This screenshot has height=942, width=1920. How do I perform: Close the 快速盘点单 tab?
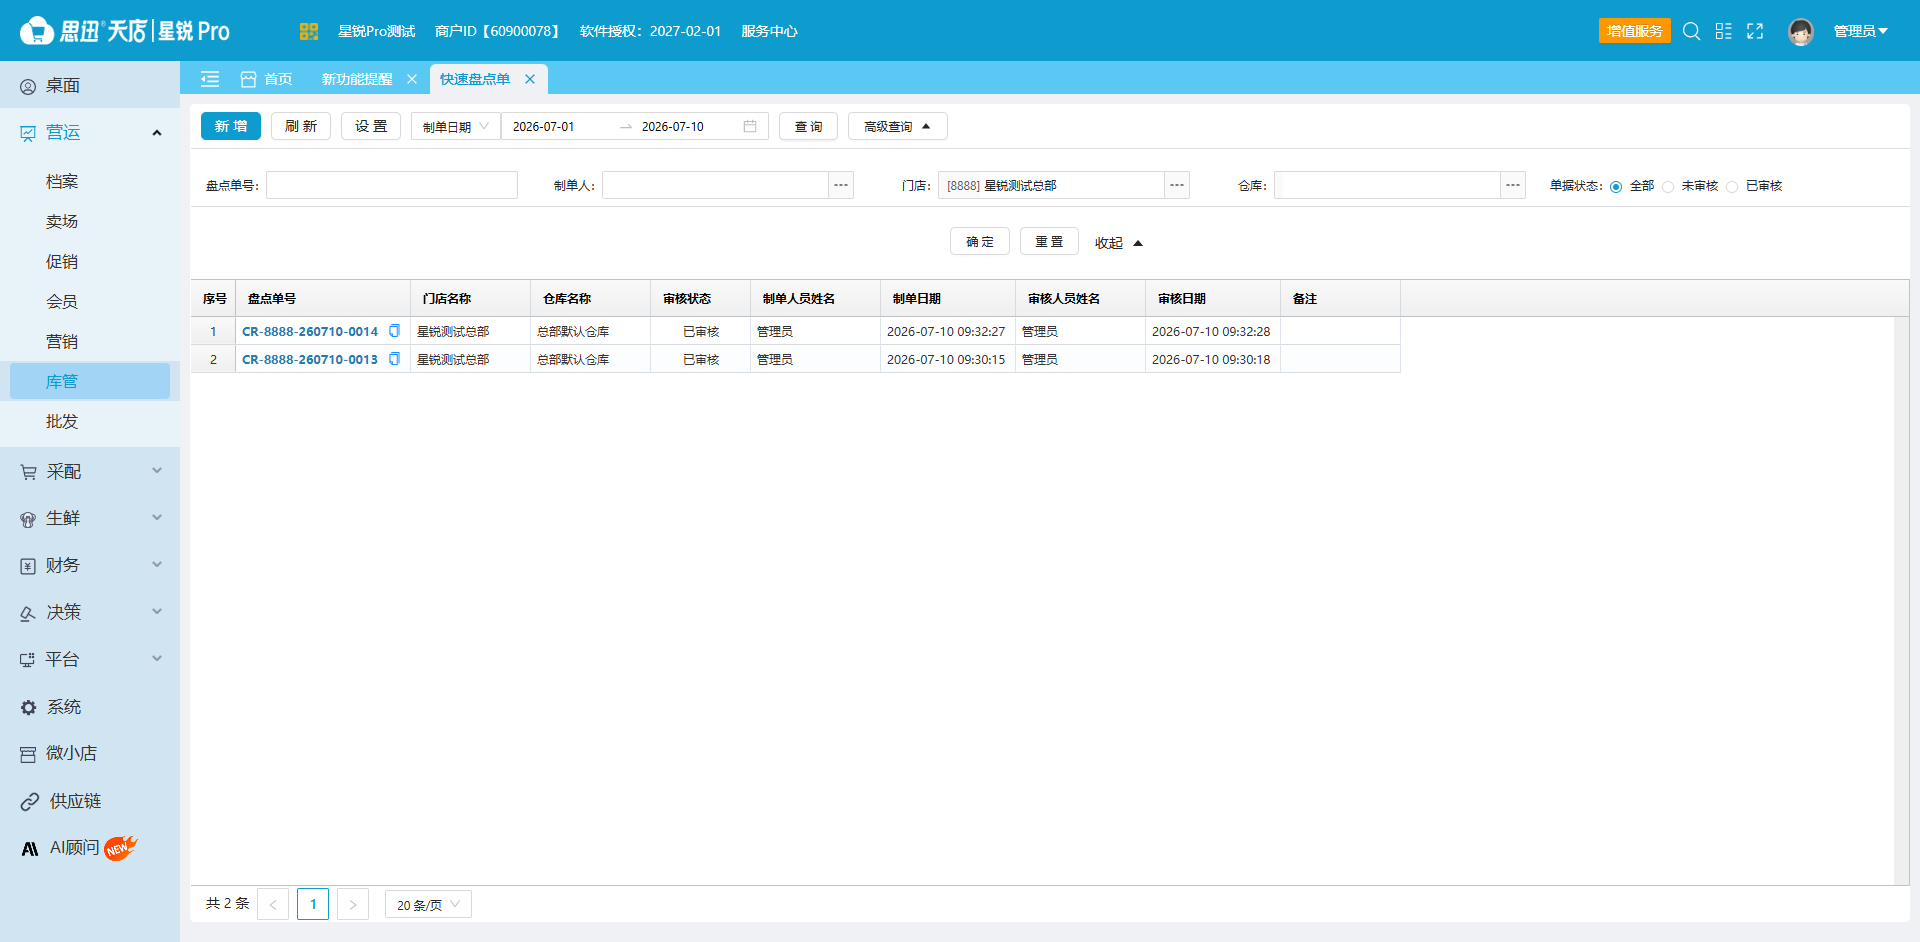click(x=530, y=79)
